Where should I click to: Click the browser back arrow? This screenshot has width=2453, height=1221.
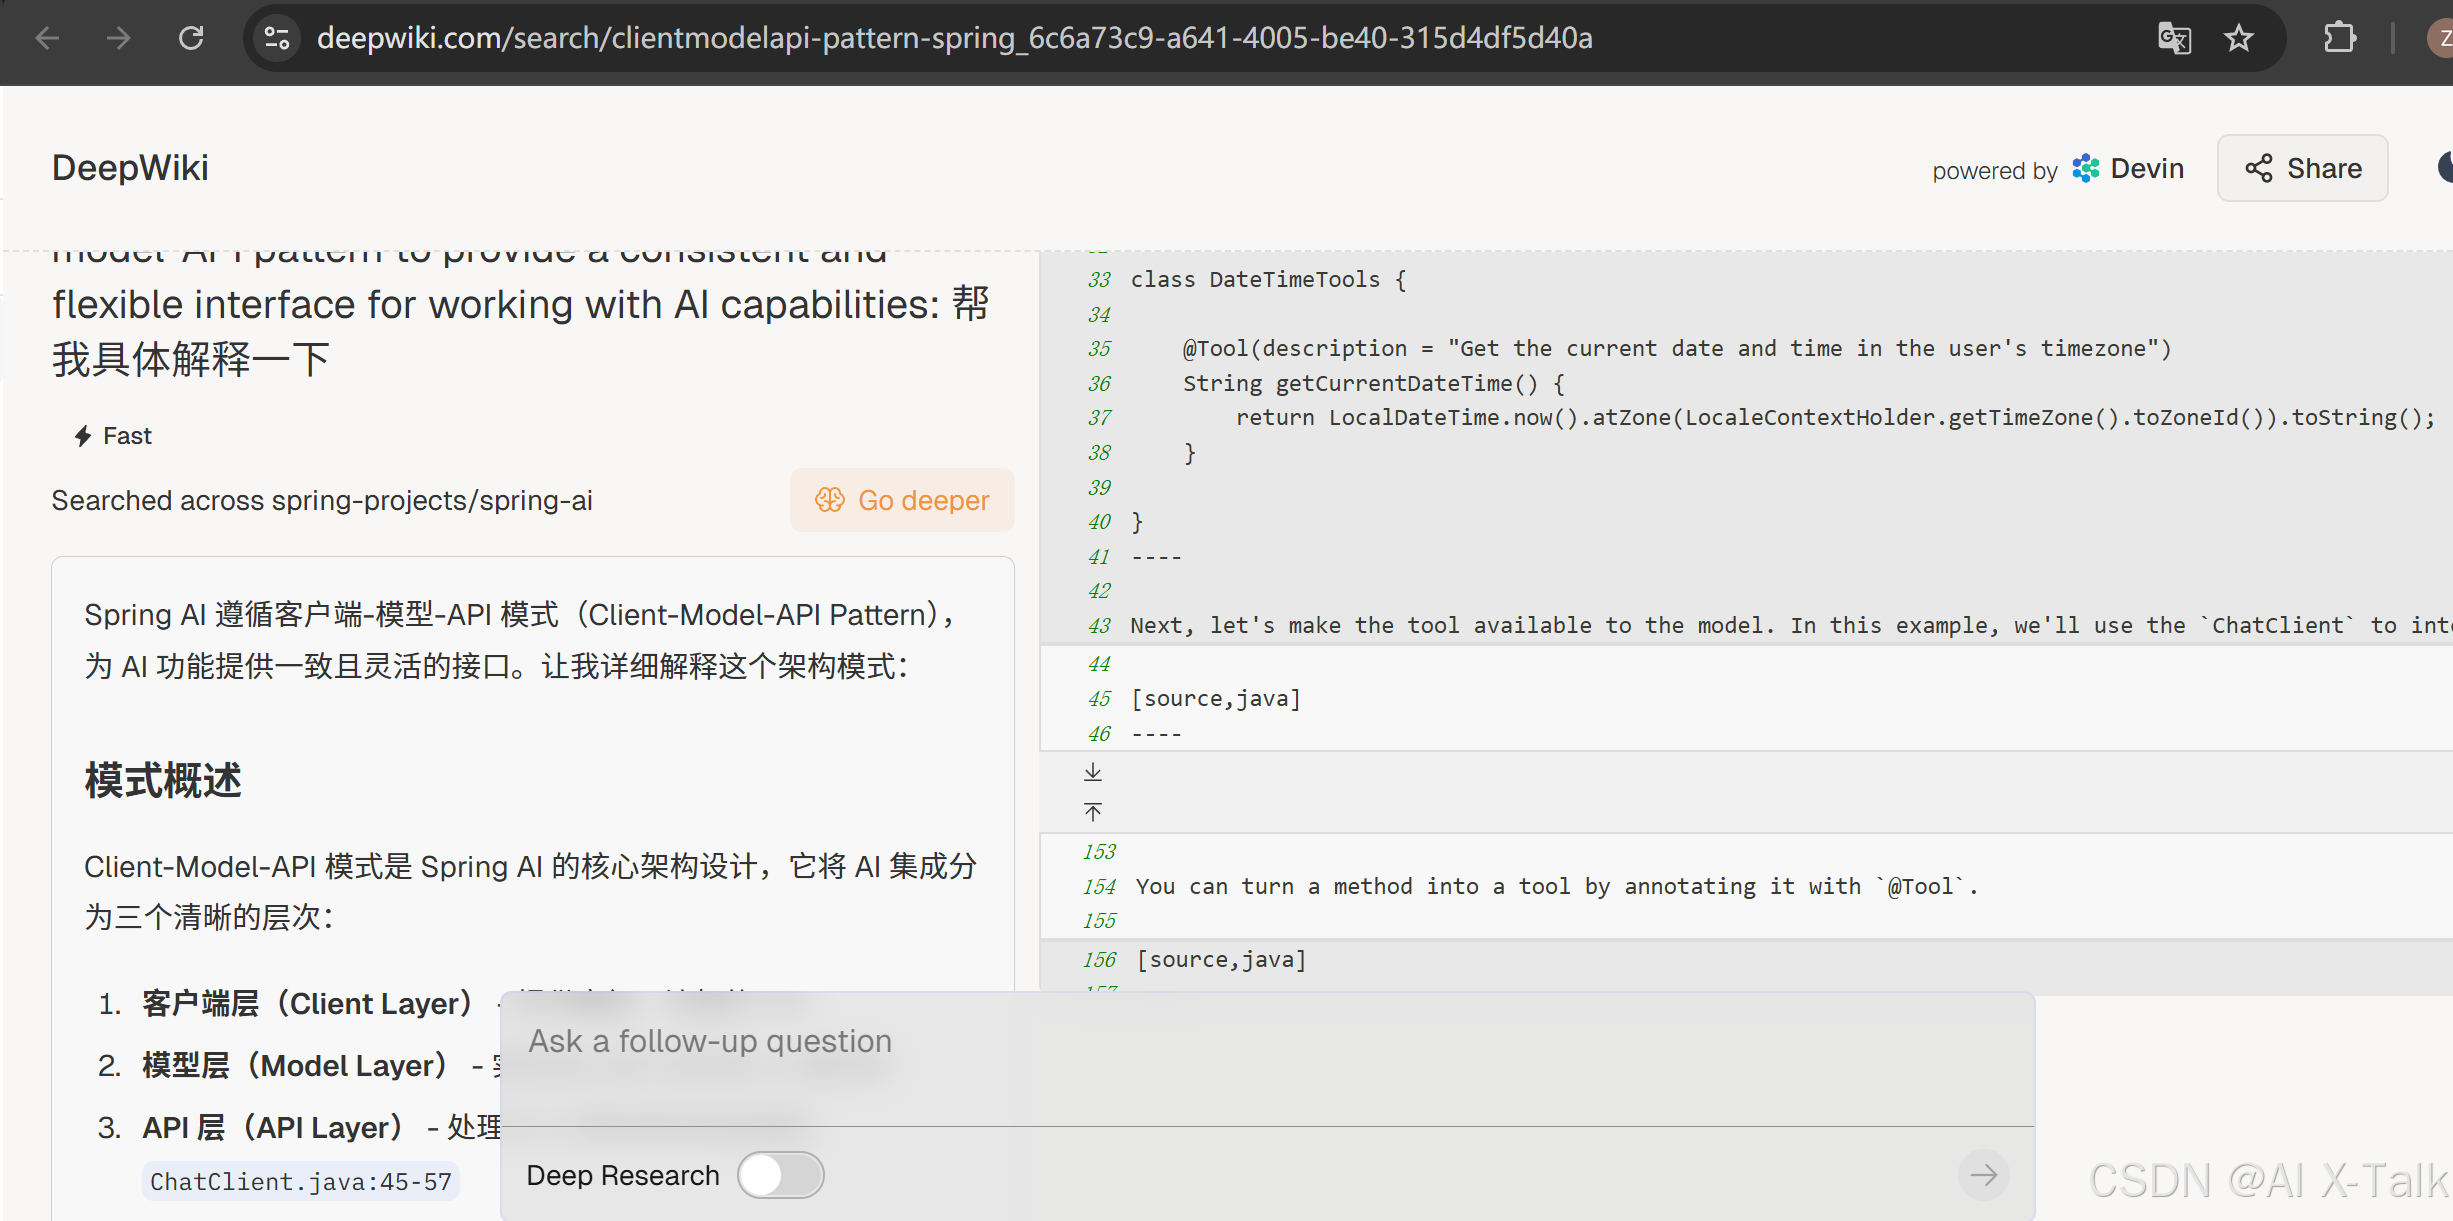47,38
